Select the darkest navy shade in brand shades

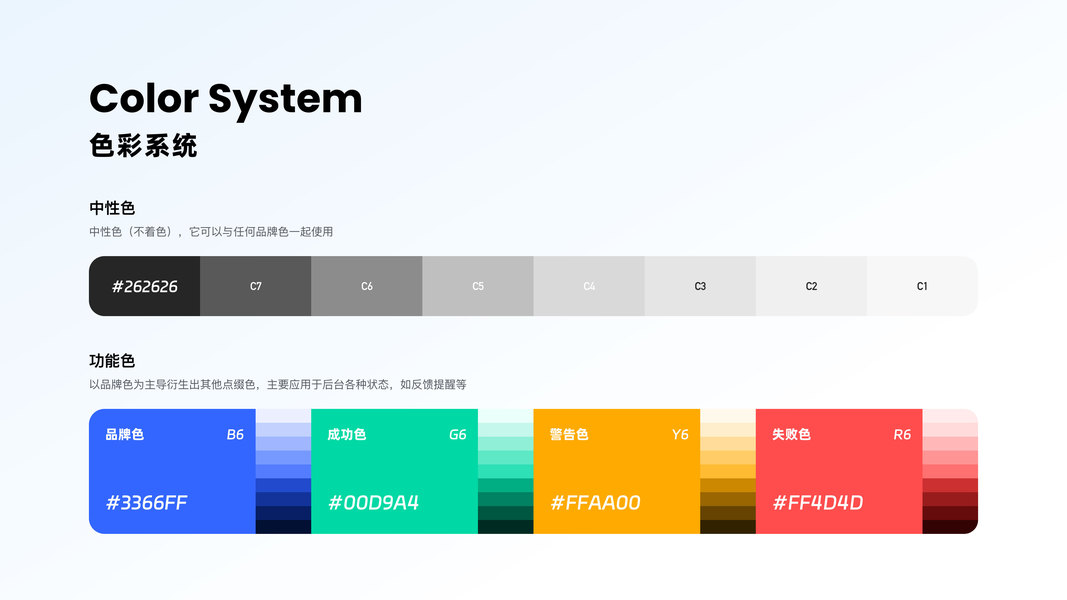coord(283,527)
